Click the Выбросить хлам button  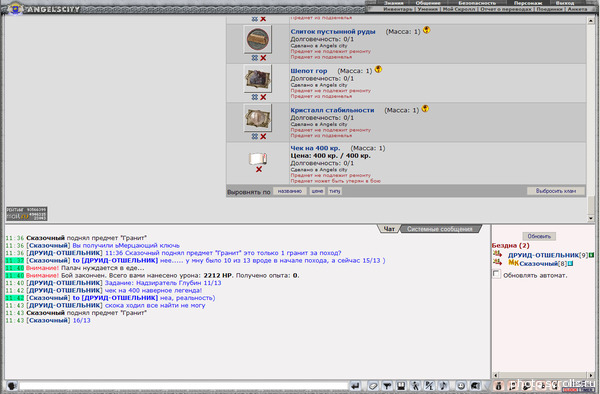(556, 191)
